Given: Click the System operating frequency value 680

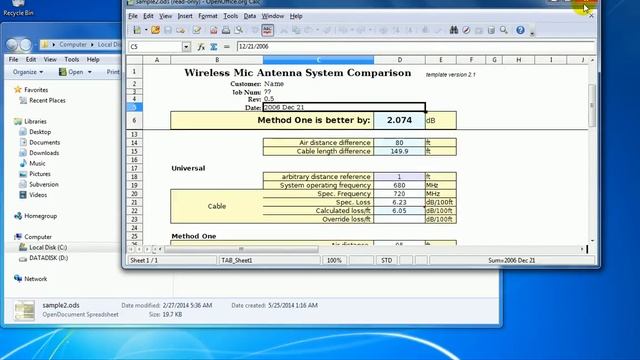Looking at the screenshot, I should pyautogui.click(x=399, y=185).
